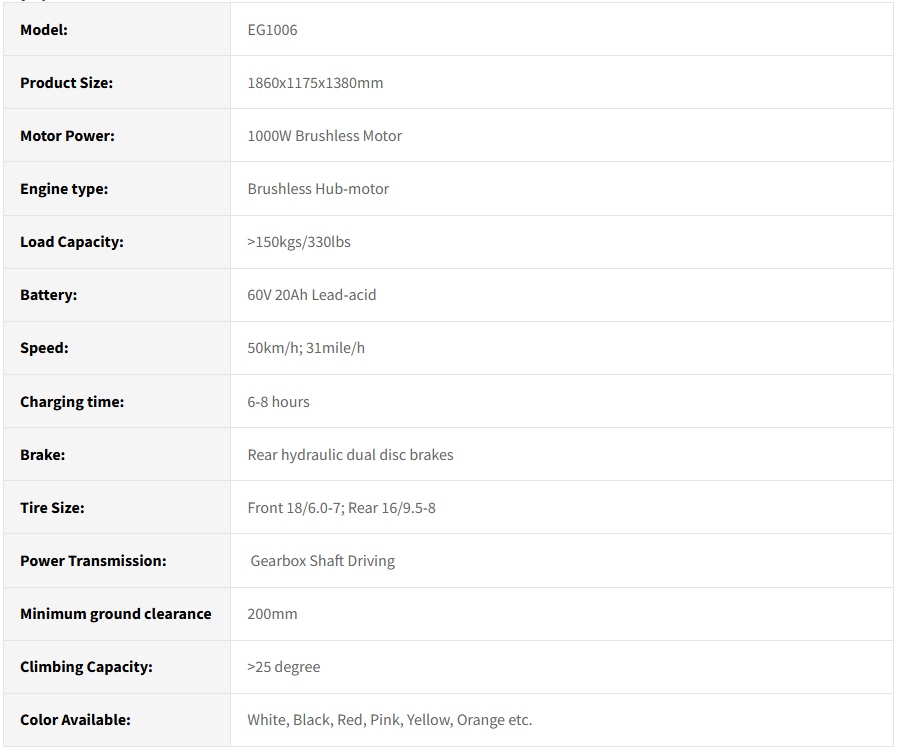Select the Brushless Hub-motor value
This screenshot has width=897, height=752.
[x=318, y=189]
